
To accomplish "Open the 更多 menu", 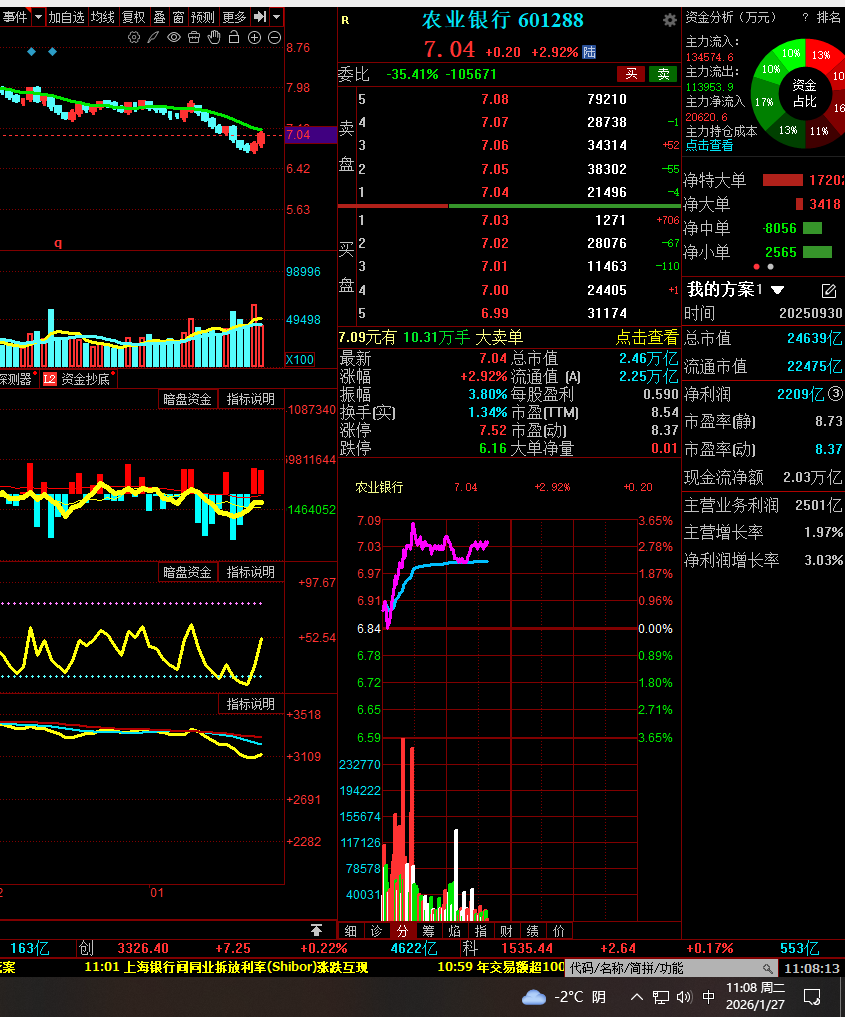I will click(x=234, y=17).
